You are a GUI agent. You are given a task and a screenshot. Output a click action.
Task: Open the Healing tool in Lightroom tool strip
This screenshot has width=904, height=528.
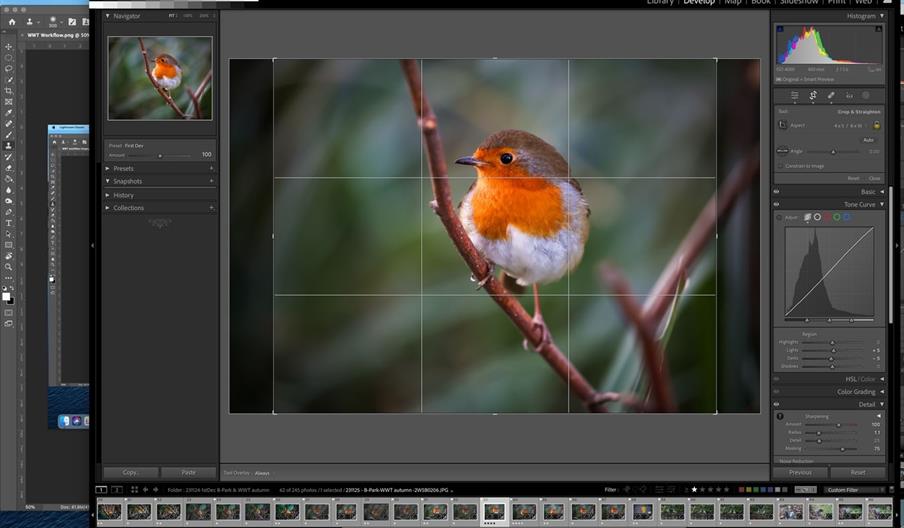pyautogui.click(x=831, y=95)
